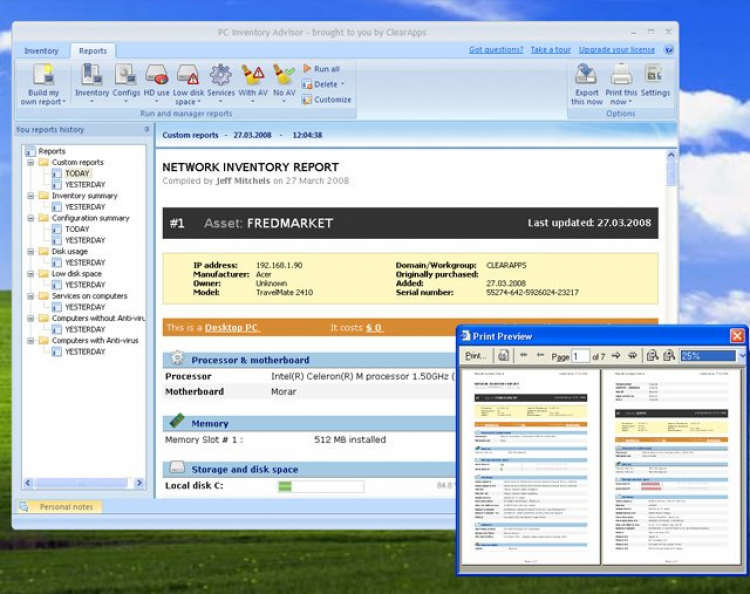
Task: Go to previous page in Print Preview
Action: click(x=540, y=355)
